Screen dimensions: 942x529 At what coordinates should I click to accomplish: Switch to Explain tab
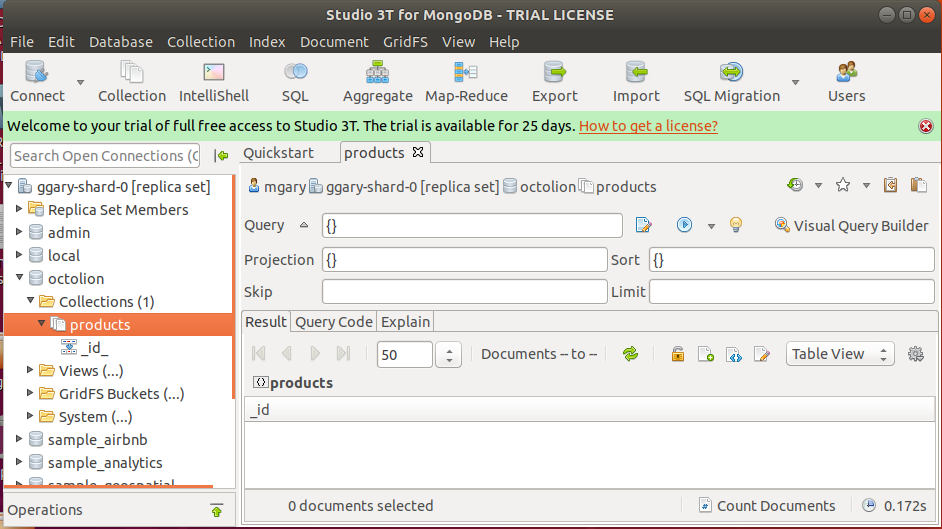pos(406,322)
